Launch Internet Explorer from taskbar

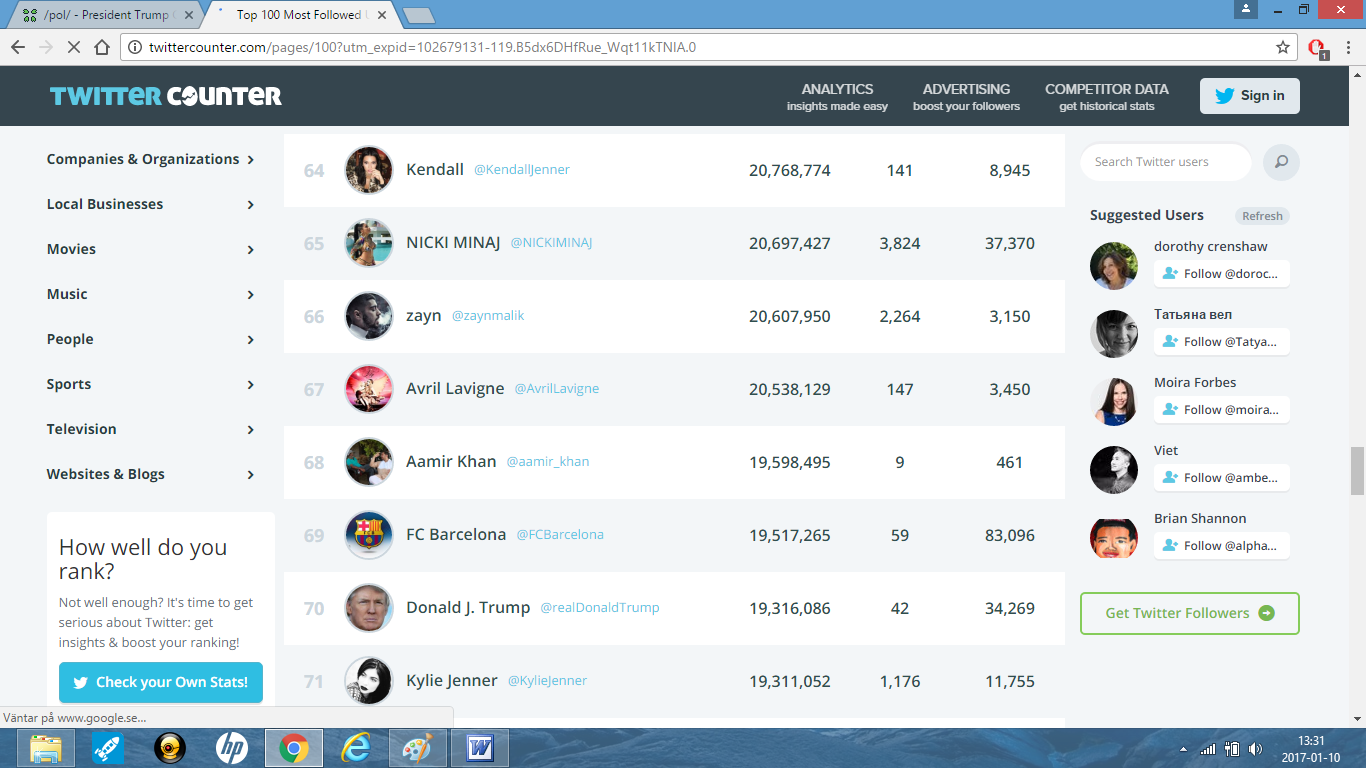356,748
